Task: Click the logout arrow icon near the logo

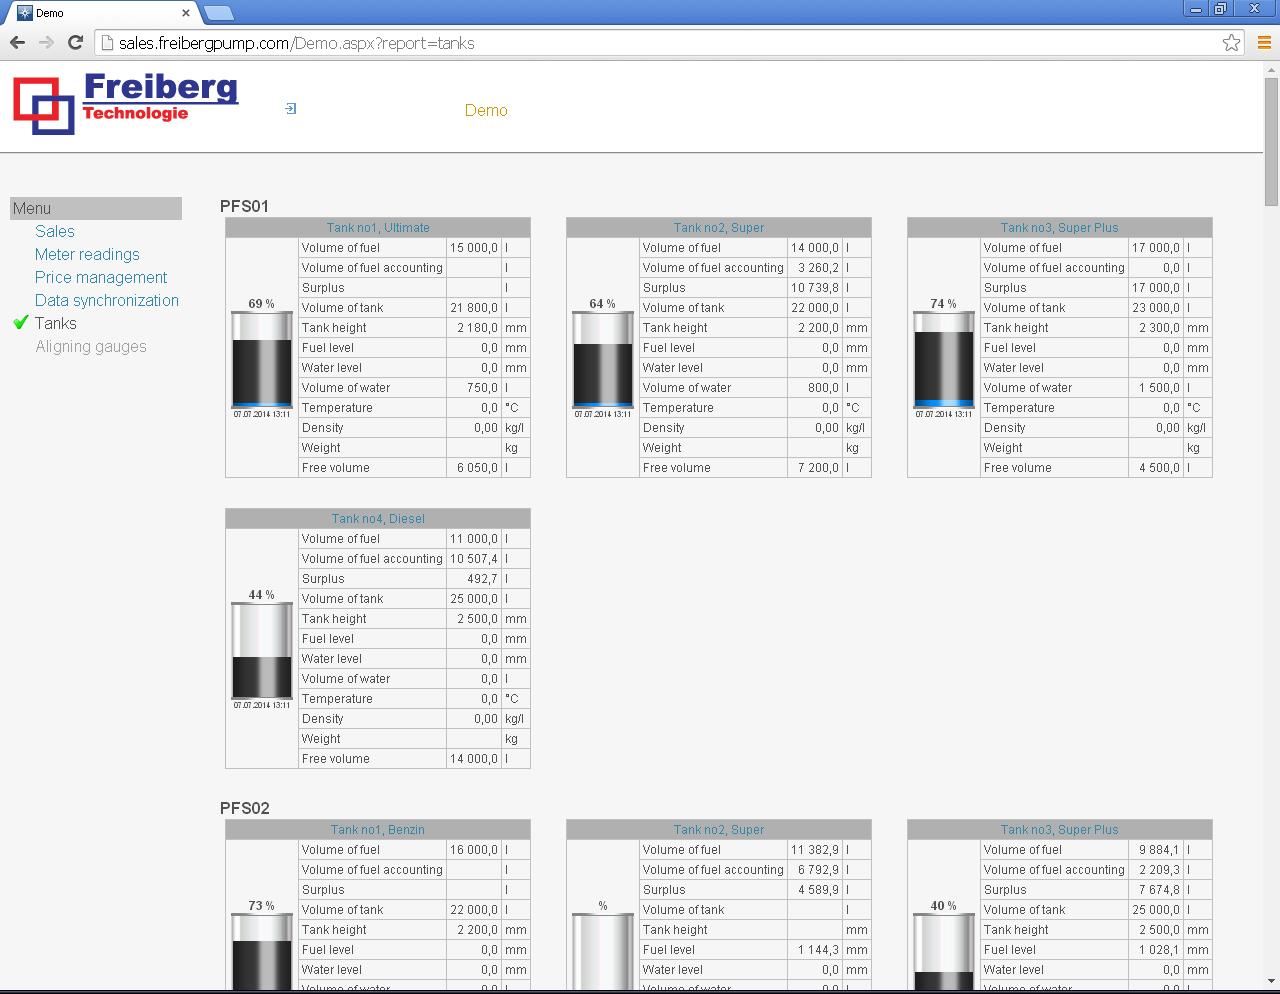Action: (289, 107)
